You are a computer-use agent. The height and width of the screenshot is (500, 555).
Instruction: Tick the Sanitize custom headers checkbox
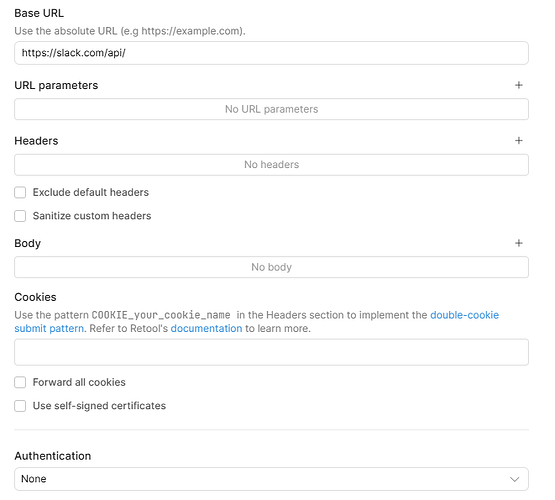[20, 216]
